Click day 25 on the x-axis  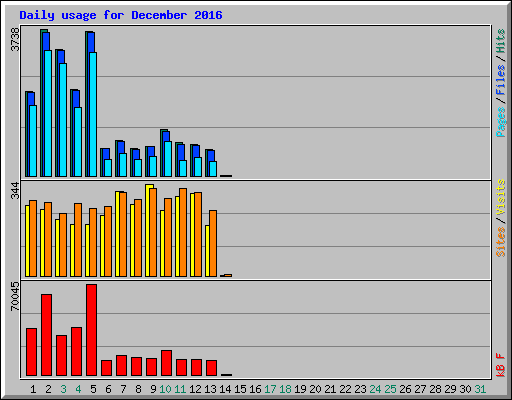(390, 389)
